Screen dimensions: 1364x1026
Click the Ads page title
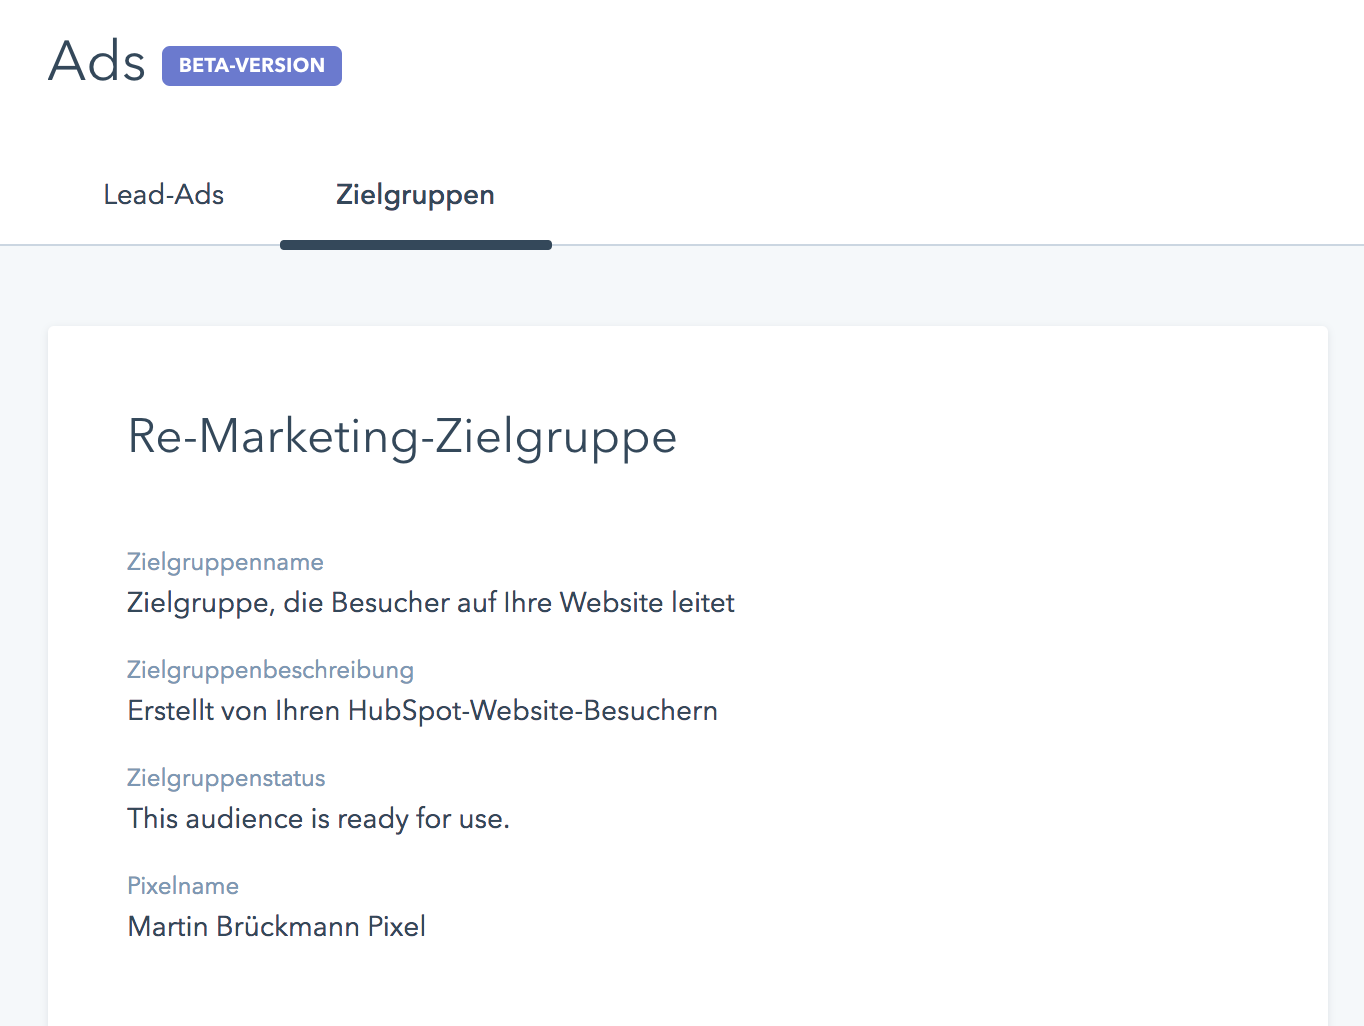click(97, 62)
